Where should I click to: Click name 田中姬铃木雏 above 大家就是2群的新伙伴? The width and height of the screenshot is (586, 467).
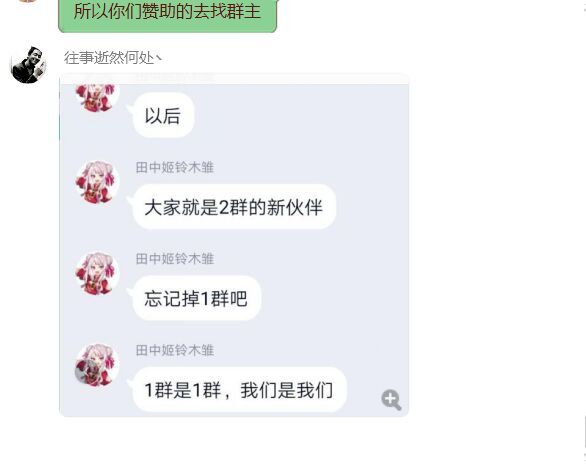175,167
